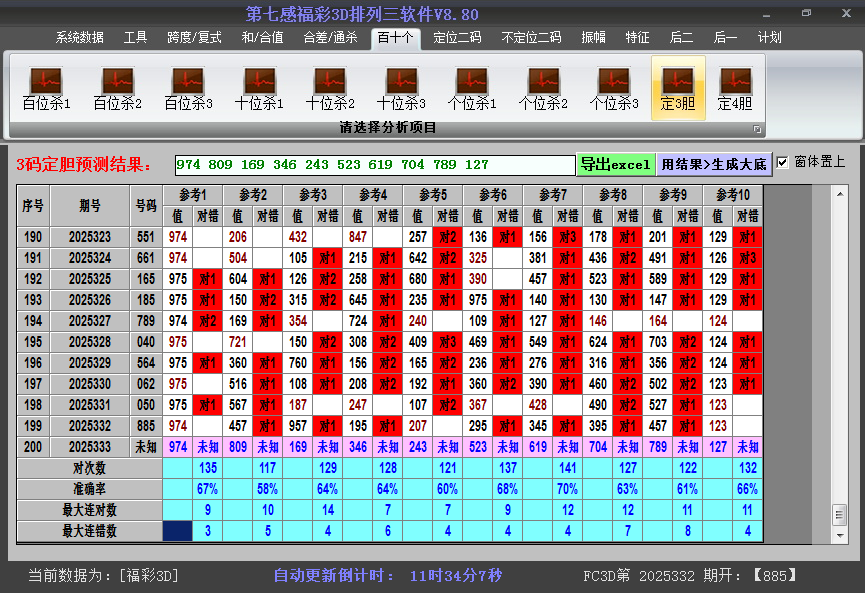Open the 工具 menu
The image size is (865, 593).
135,37
